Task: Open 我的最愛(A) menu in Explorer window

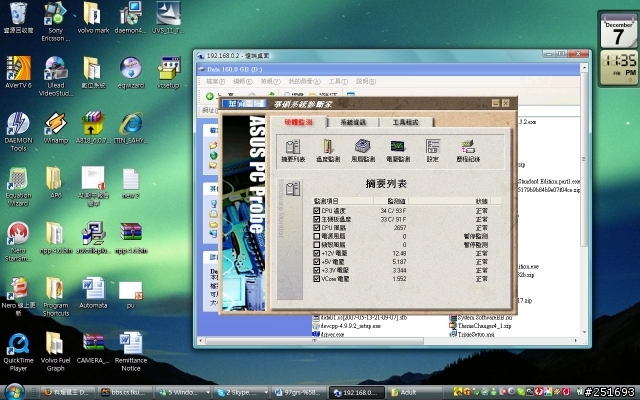Action: coord(304,82)
